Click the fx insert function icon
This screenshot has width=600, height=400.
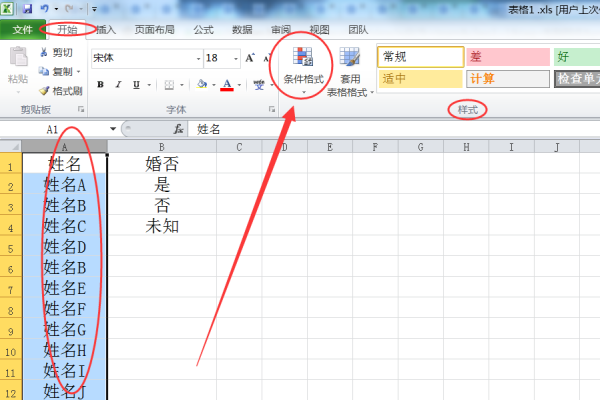pyautogui.click(x=178, y=129)
